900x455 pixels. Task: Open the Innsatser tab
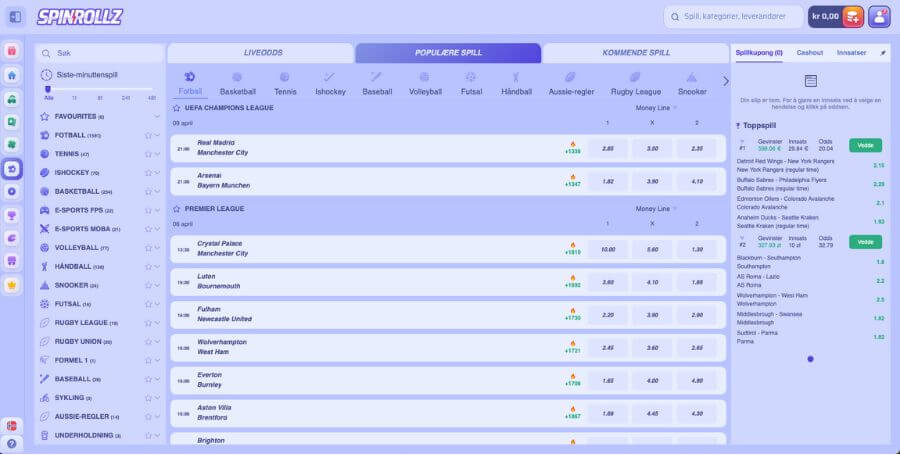tap(851, 53)
